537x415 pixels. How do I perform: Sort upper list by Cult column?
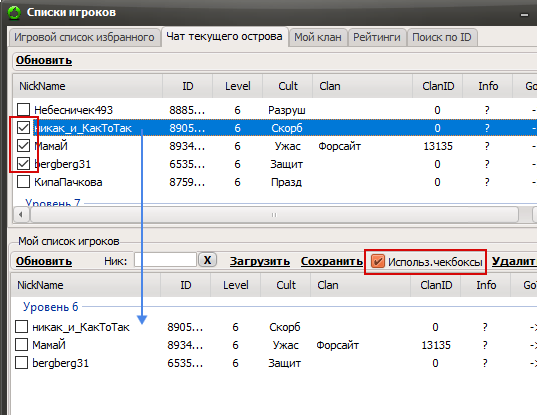pyautogui.click(x=288, y=86)
